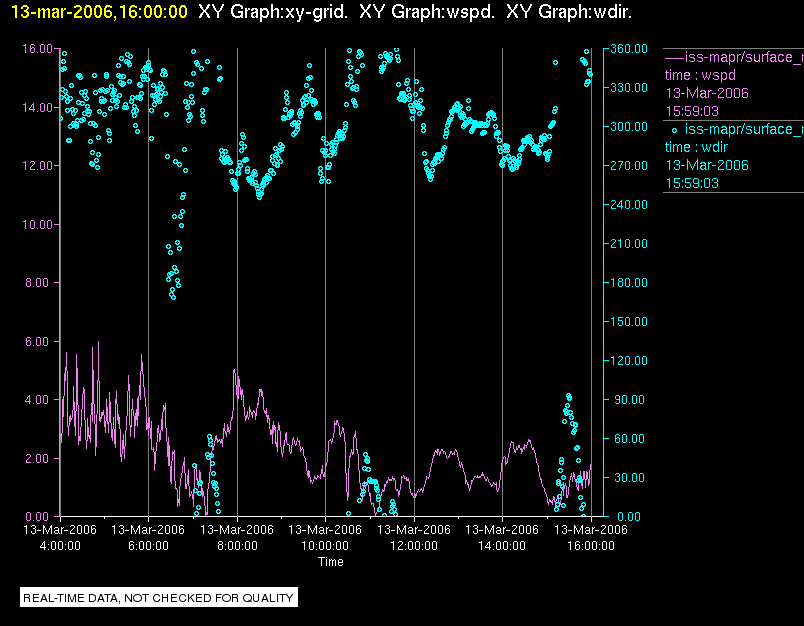Click the cyan 13-Mar-2006 legend date
The height and width of the screenshot is (626, 804).
(707, 165)
